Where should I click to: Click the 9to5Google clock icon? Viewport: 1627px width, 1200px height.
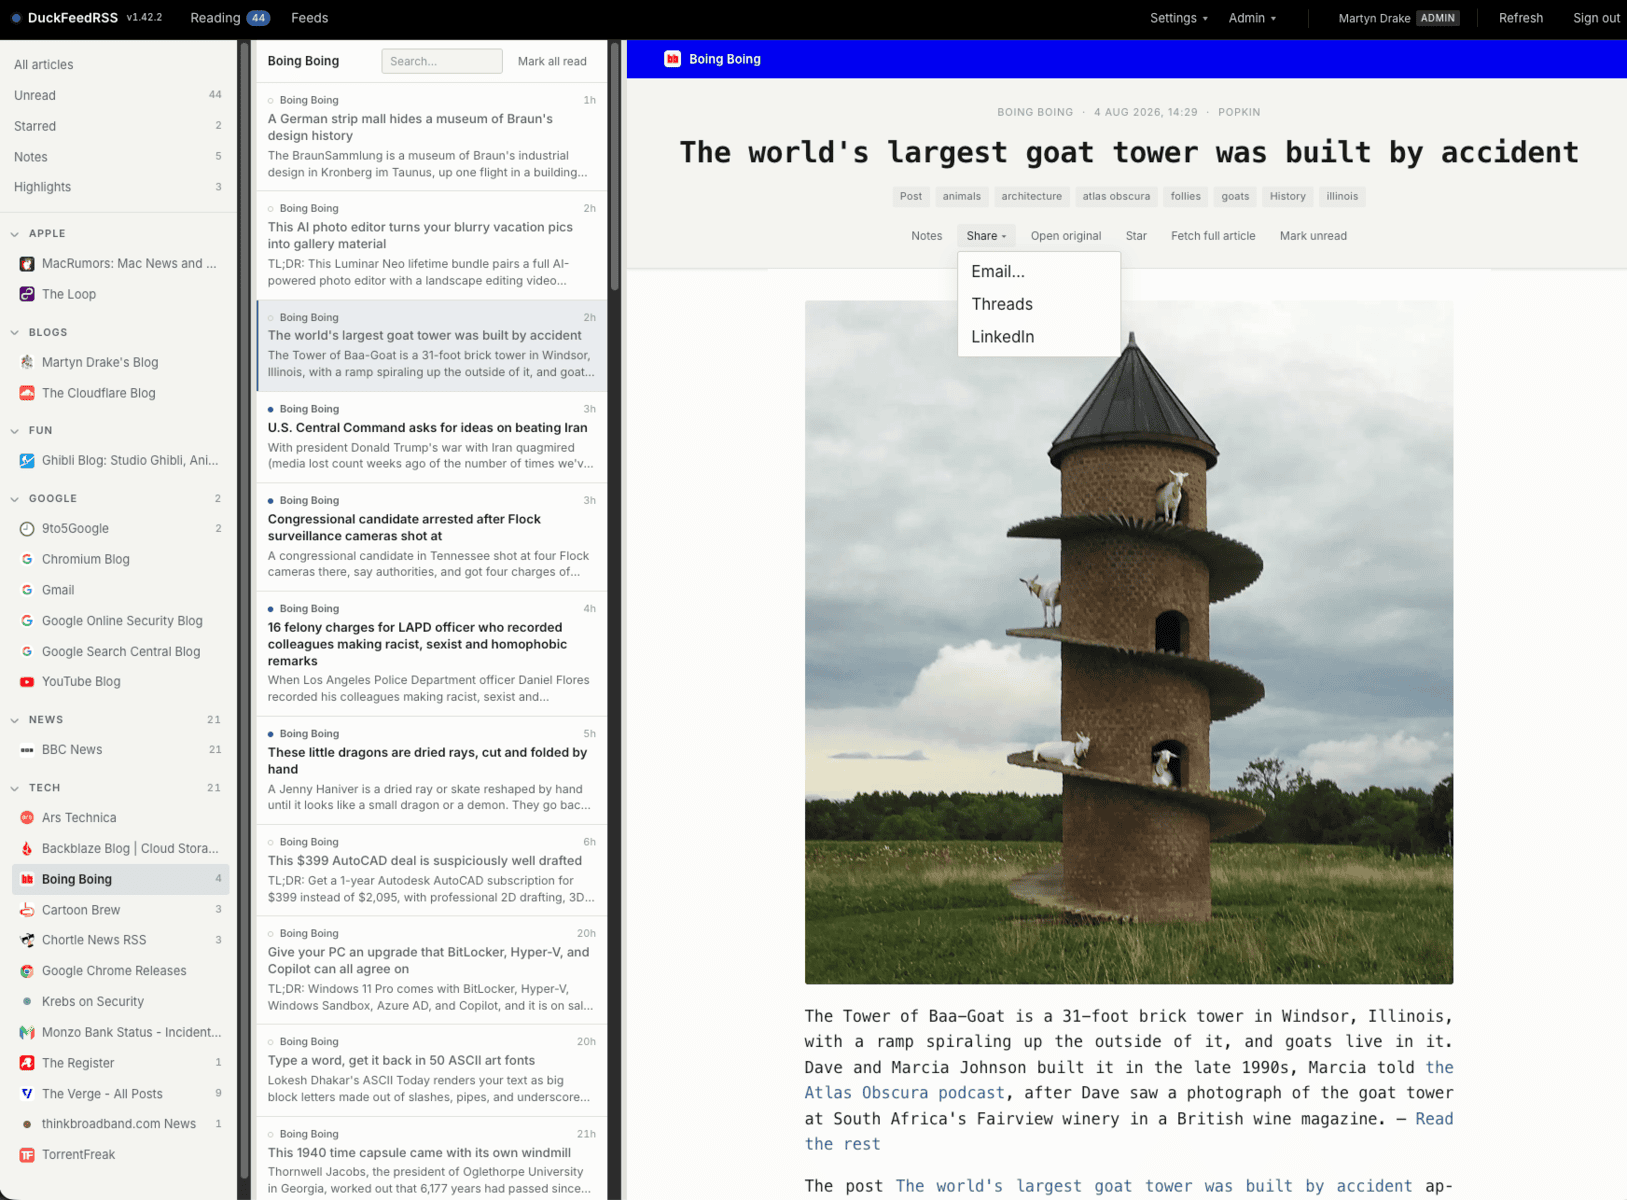(27, 529)
